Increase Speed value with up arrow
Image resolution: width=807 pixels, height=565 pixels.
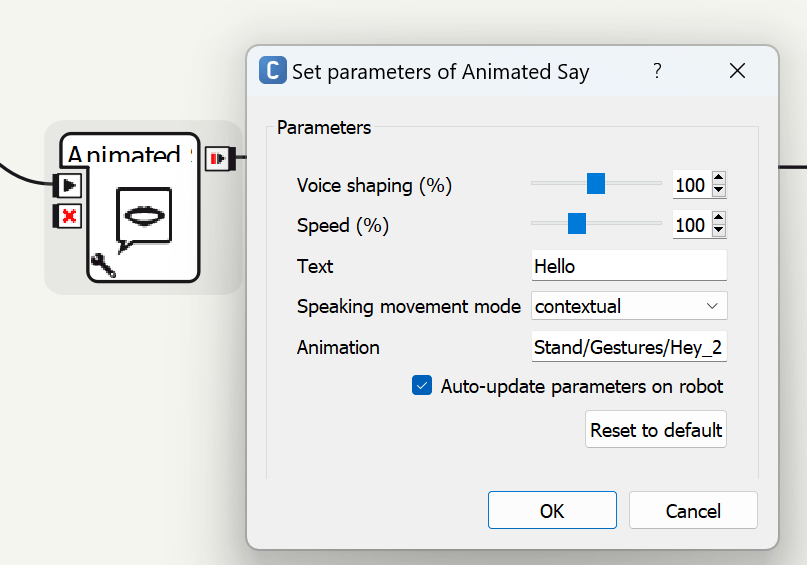[718, 219]
